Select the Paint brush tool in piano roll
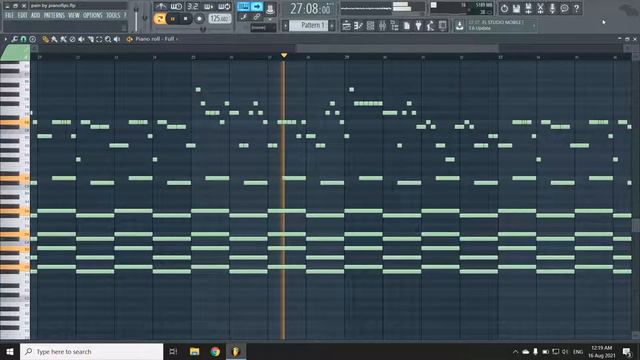 [54, 39]
